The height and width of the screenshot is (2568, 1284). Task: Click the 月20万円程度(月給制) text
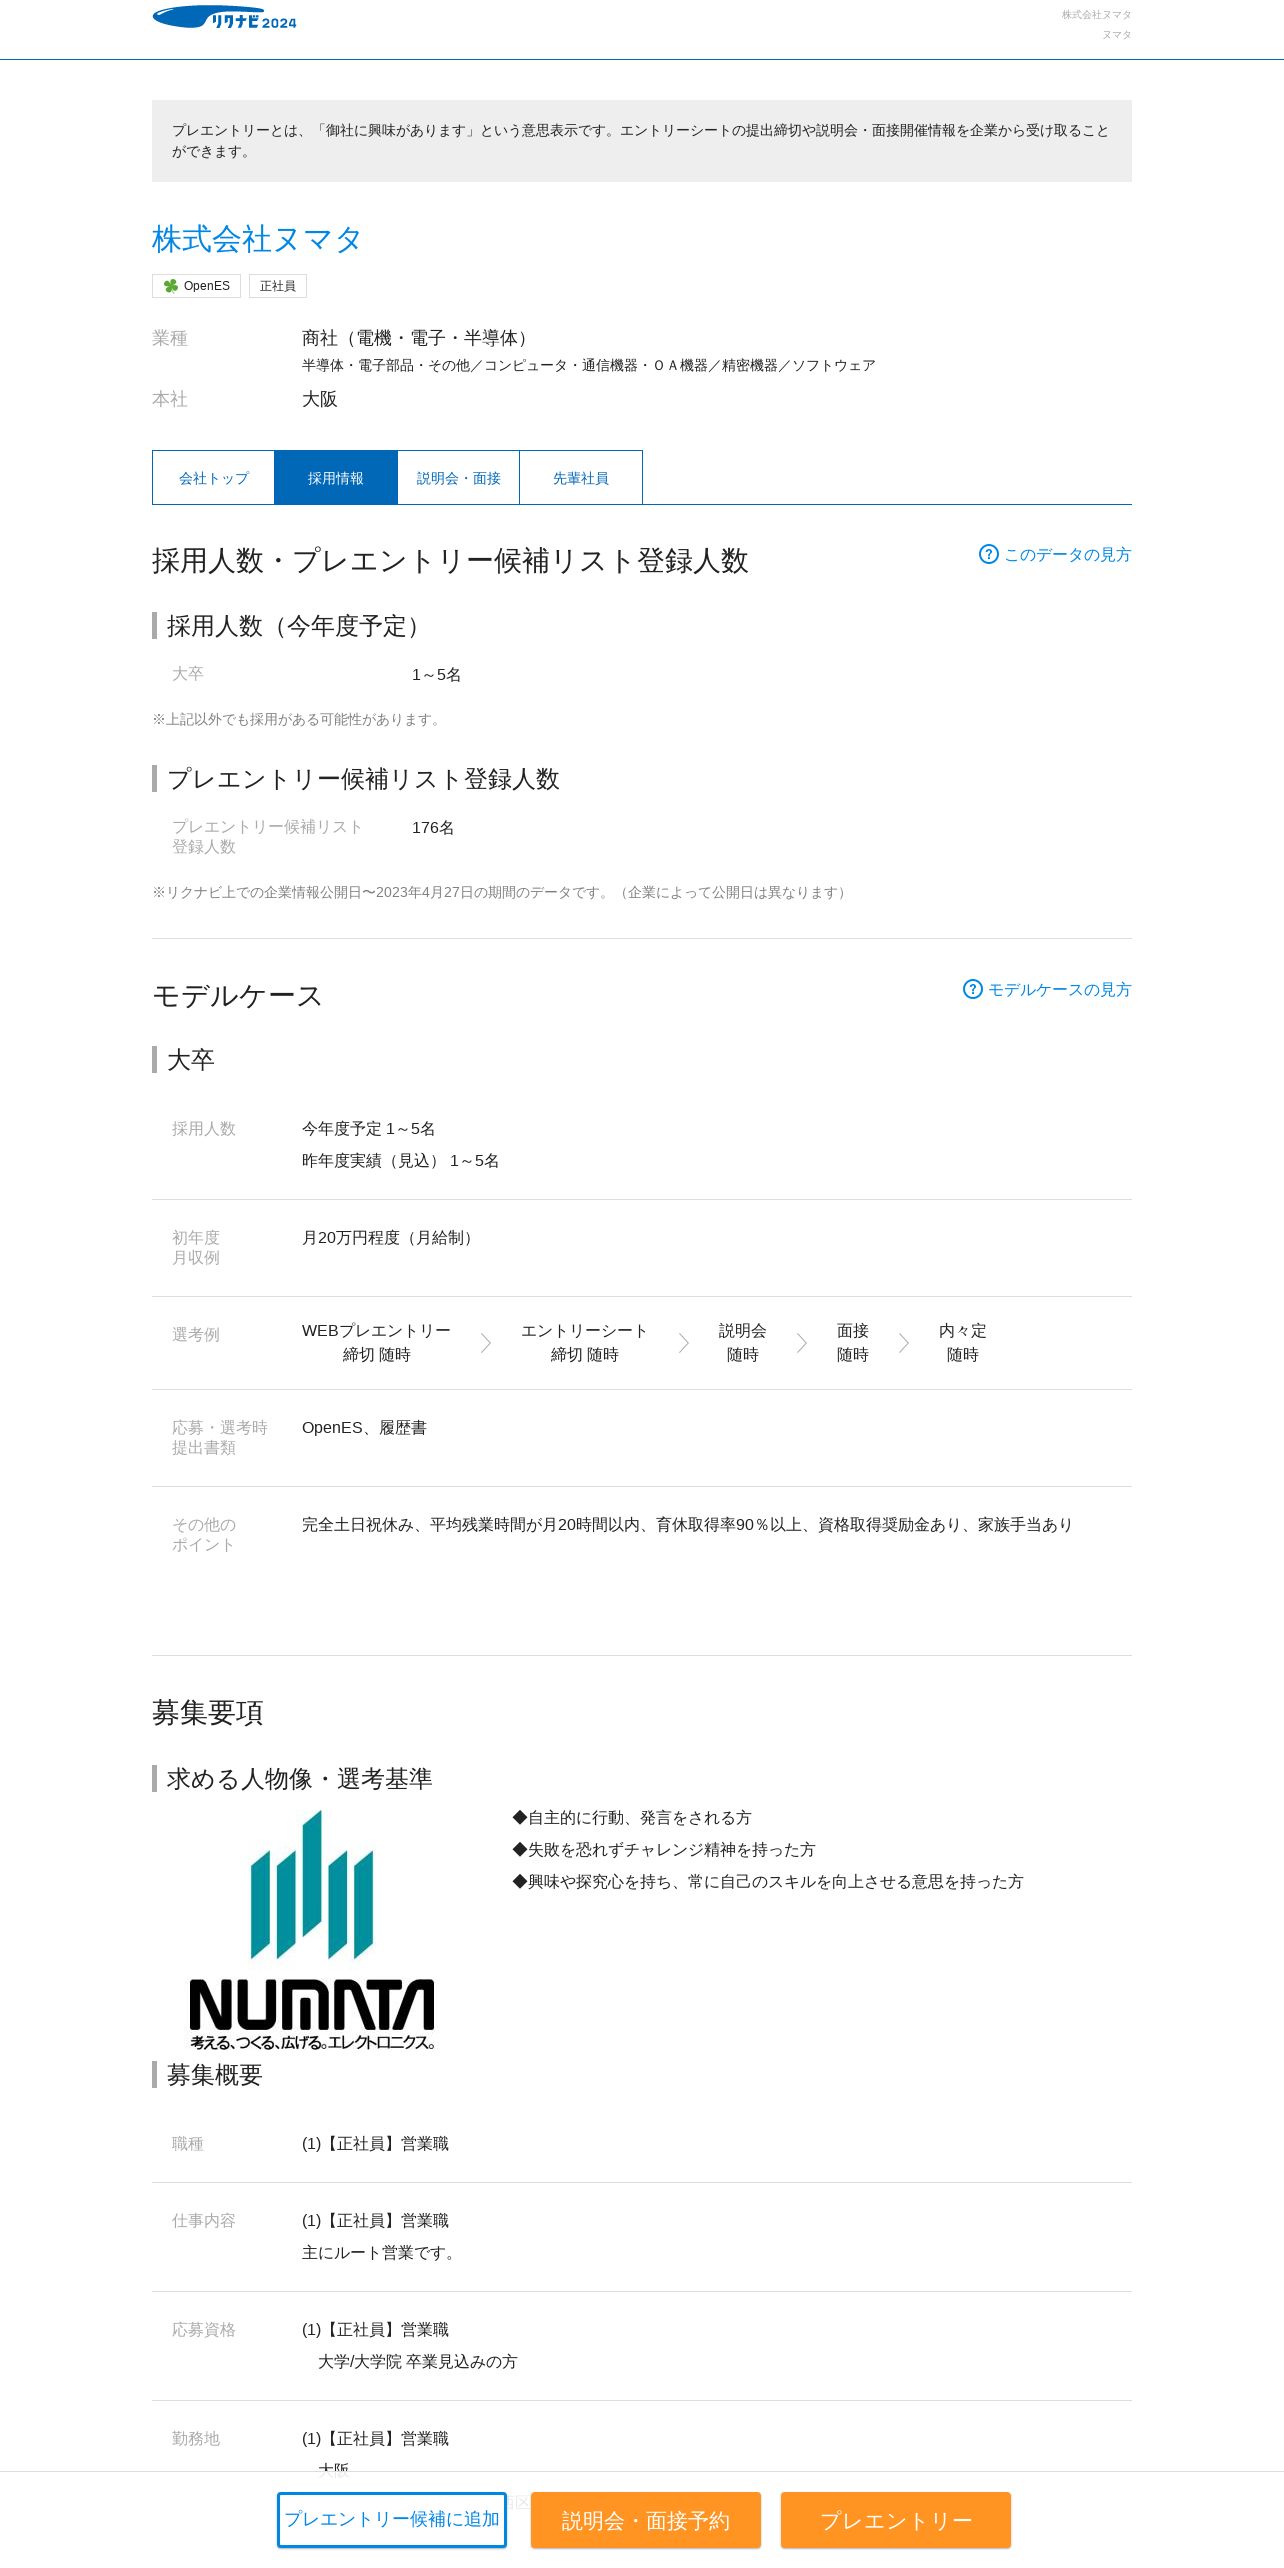pos(390,1237)
